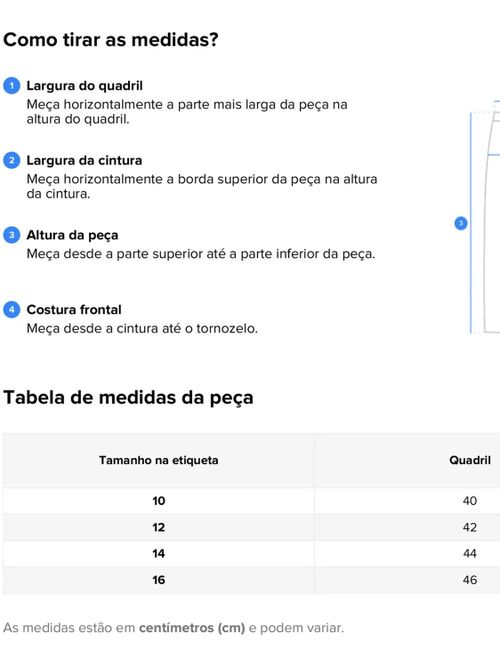Select size 12 row in the table
Screen dimensions: 500x666
coord(251,527)
